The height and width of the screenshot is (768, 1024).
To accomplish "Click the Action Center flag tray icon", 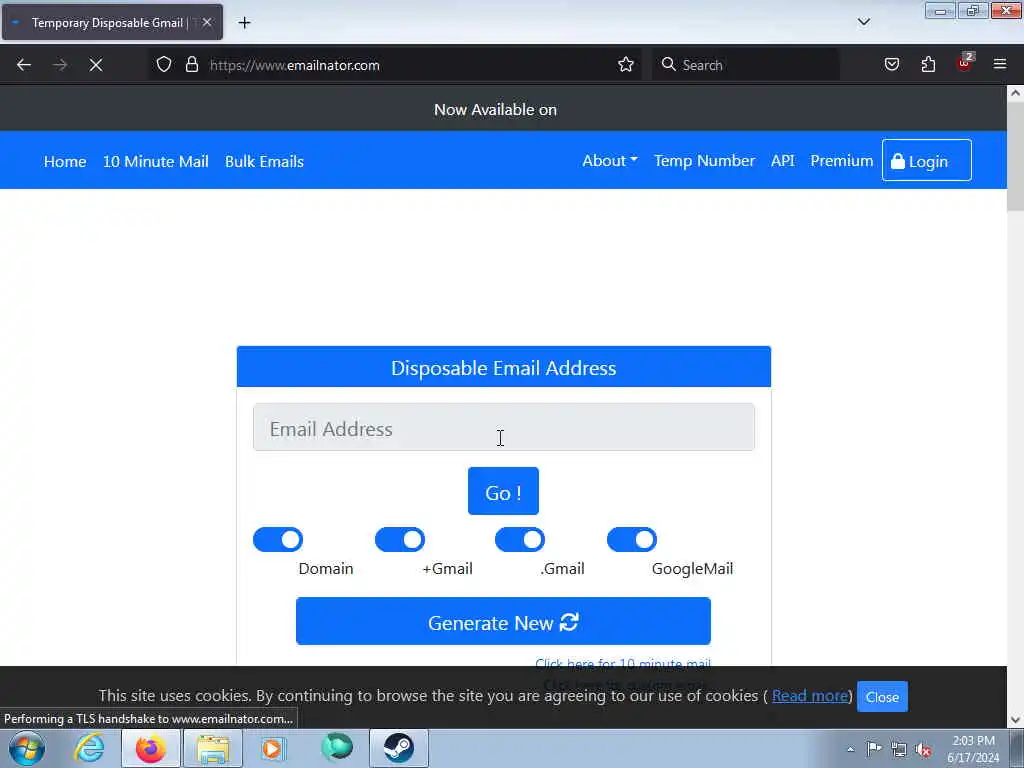I will pyautogui.click(x=874, y=749).
